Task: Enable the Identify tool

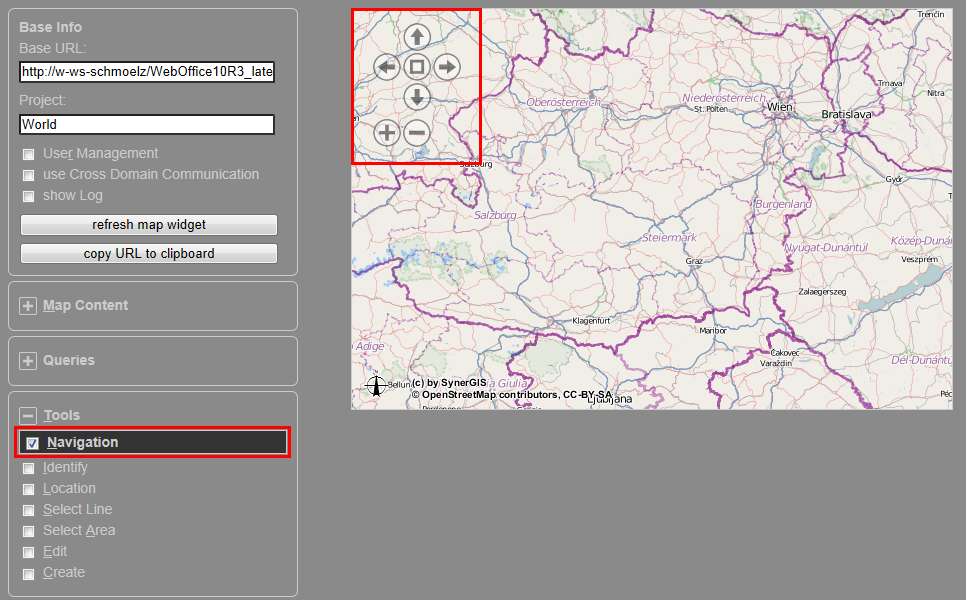Action: [x=28, y=467]
